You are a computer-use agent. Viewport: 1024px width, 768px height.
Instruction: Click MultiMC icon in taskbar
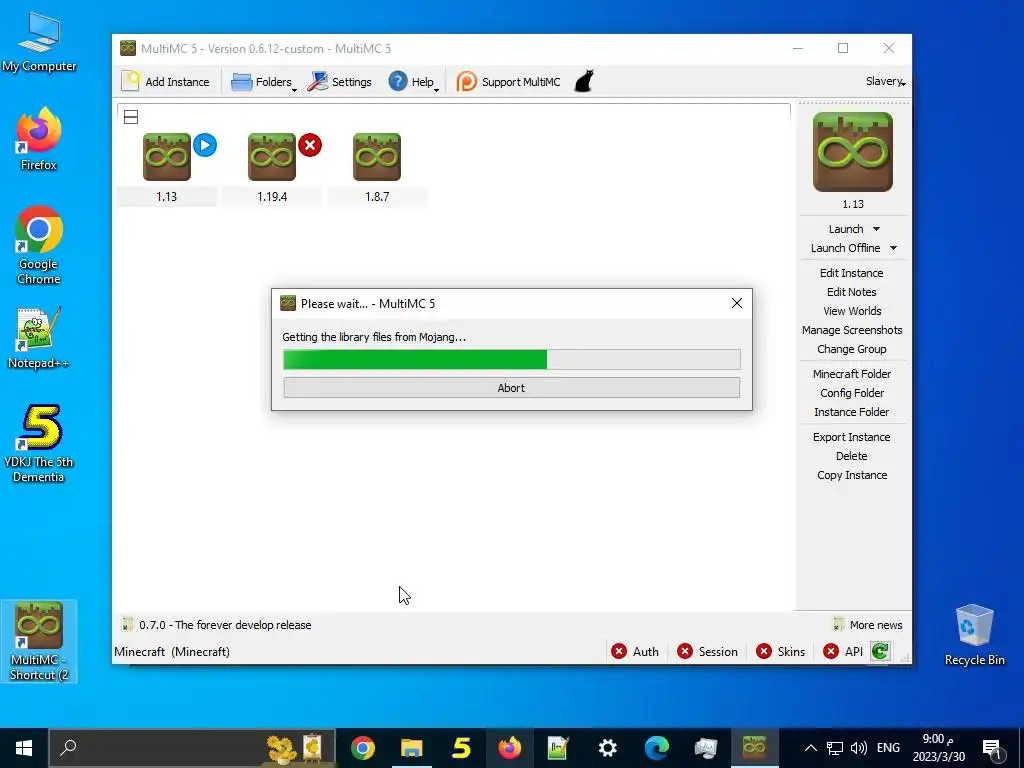[754, 748]
